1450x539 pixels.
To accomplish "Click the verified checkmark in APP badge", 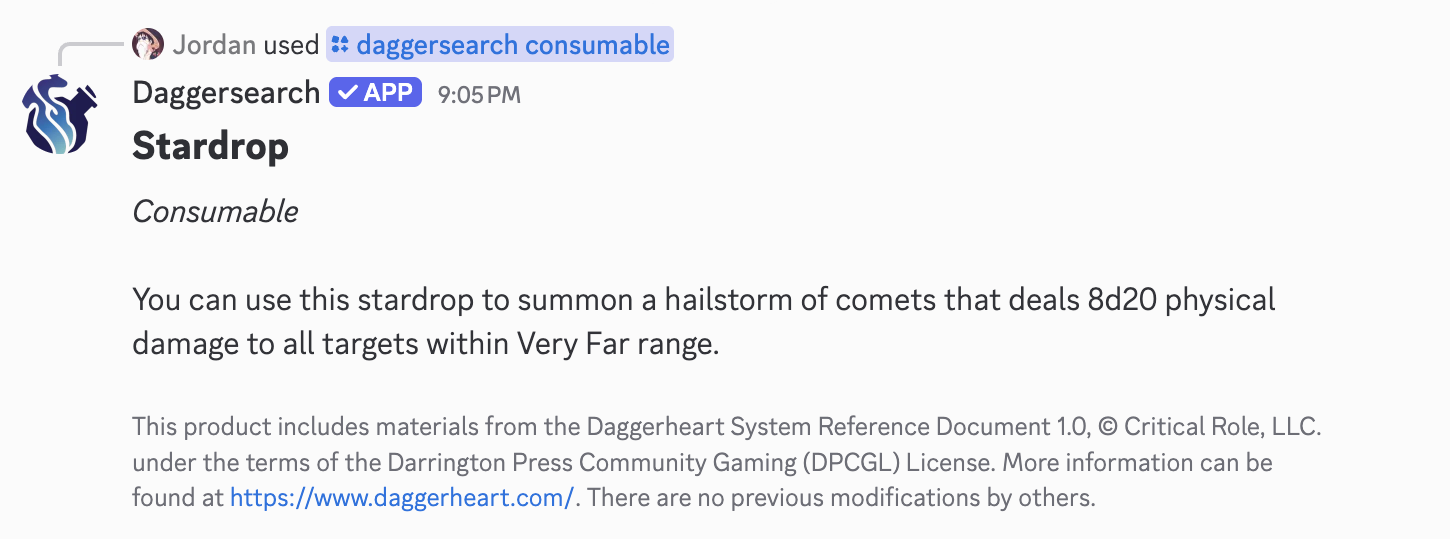I will (347, 93).
